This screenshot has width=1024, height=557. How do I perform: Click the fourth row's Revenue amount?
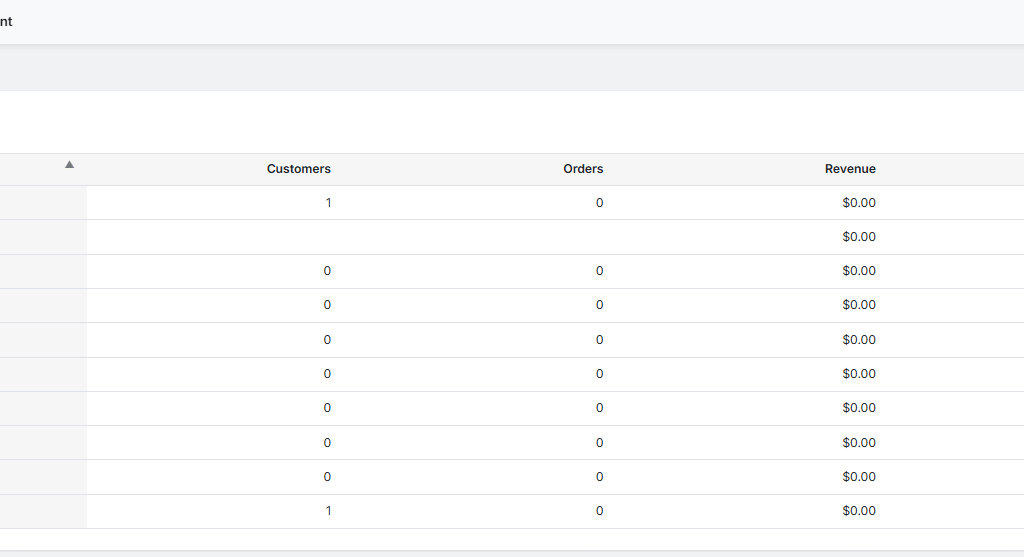(x=859, y=305)
